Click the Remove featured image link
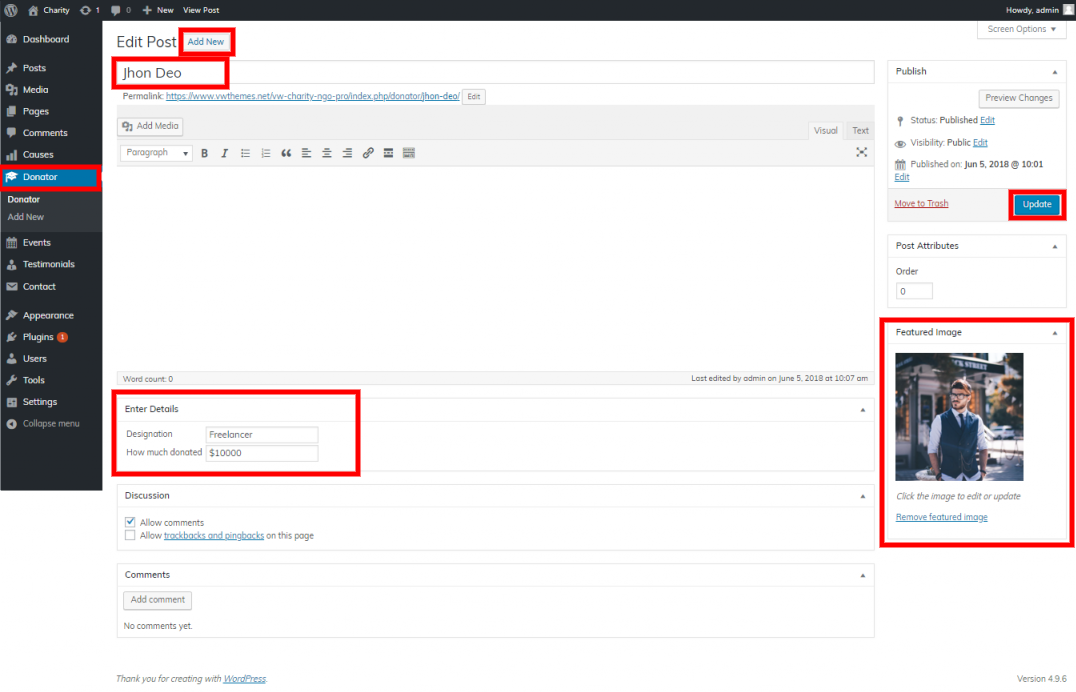This screenshot has width=1076, height=692. click(x=941, y=517)
